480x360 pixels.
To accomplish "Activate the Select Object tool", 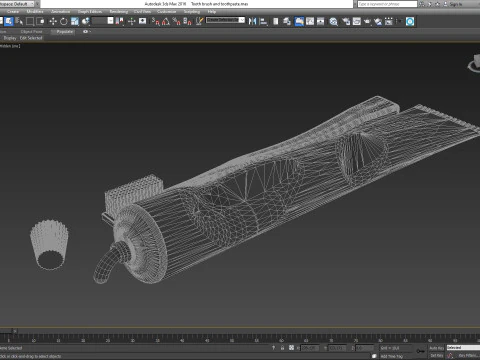I will (9, 21).
